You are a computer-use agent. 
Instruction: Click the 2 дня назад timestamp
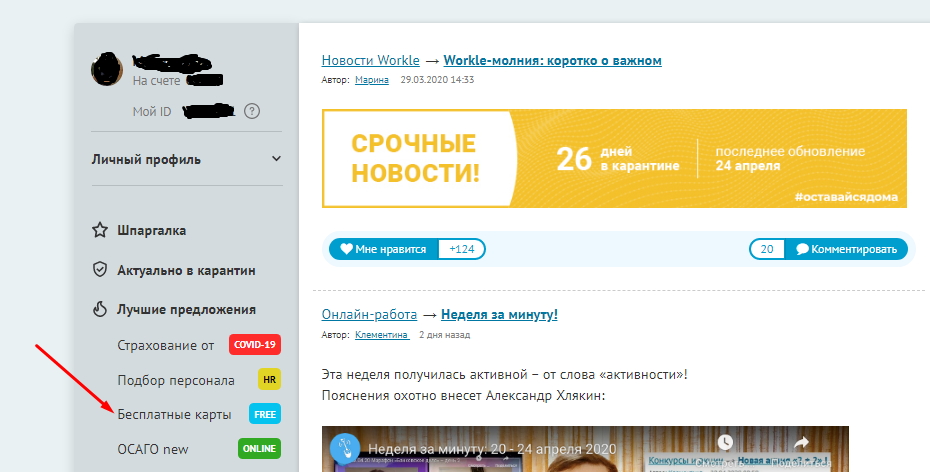pos(444,334)
